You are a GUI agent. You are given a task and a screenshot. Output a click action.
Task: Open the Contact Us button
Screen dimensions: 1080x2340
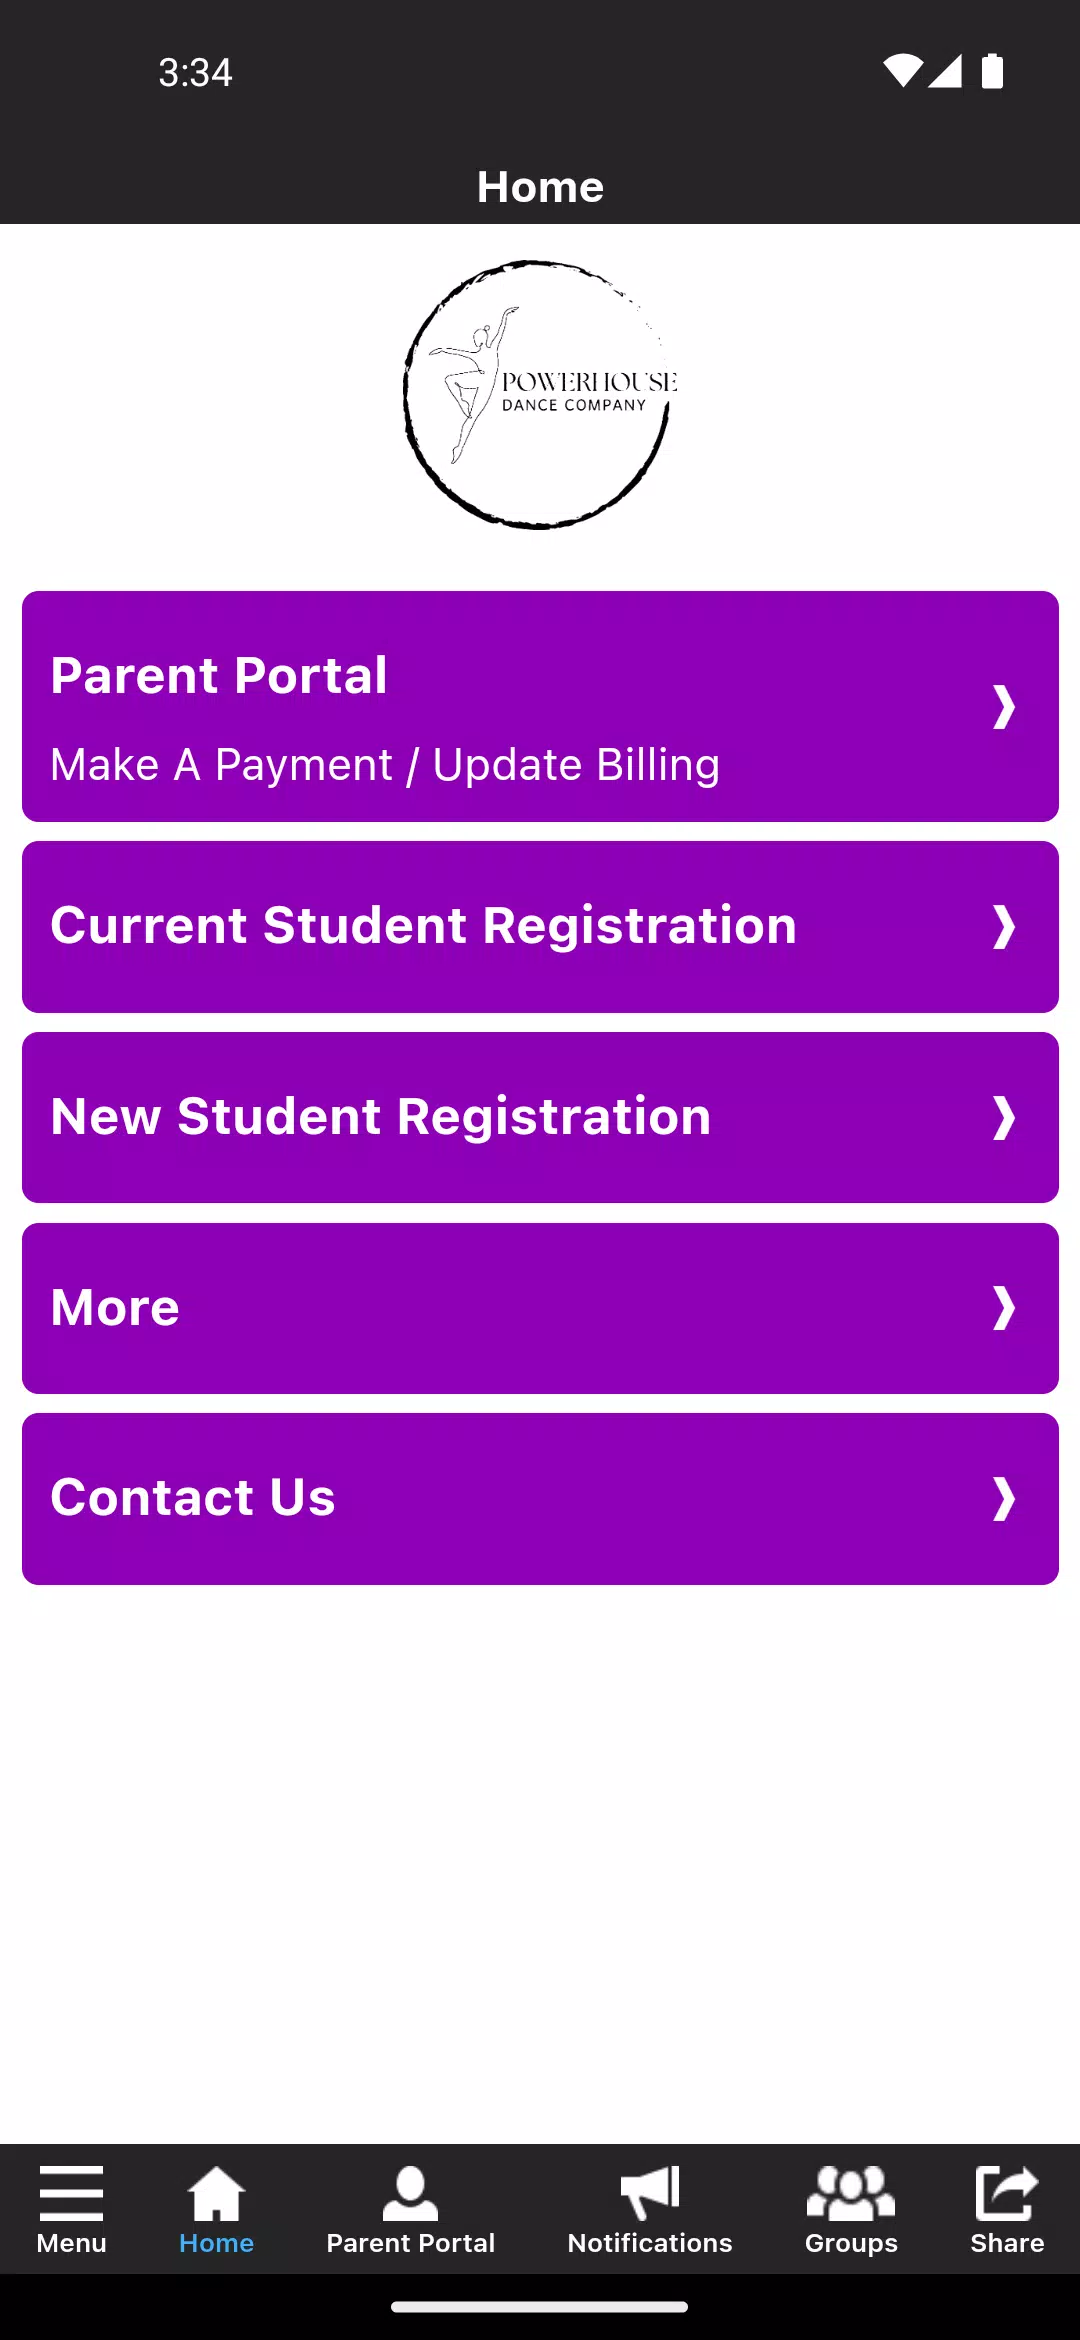point(193,1498)
